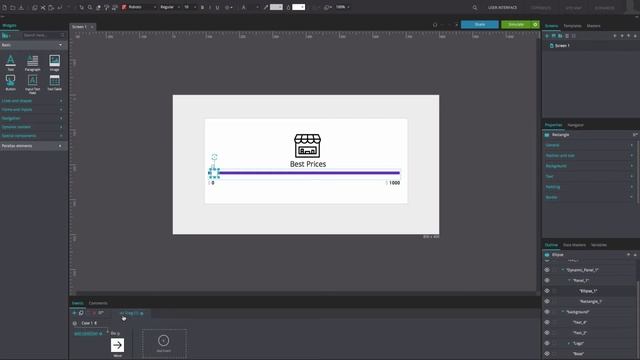
Task: Toggle visibility of Text_4 layer
Action: [x=547, y=322]
